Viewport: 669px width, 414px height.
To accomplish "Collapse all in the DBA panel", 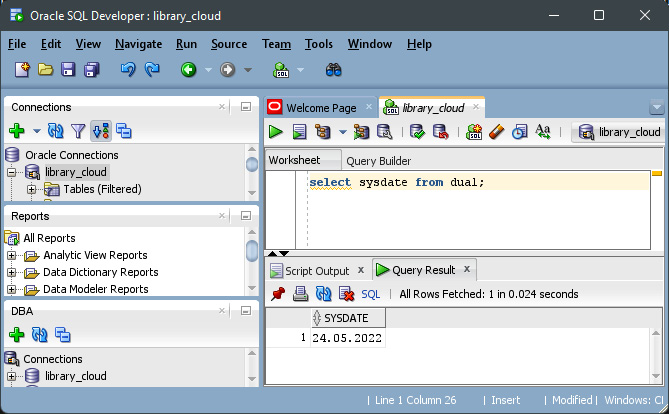I will point(62,335).
